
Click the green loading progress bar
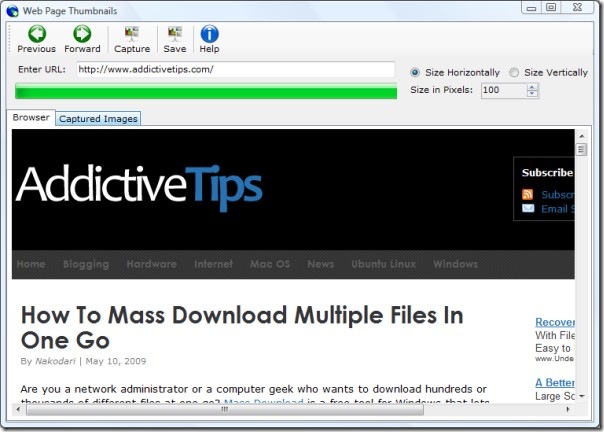tap(206, 91)
